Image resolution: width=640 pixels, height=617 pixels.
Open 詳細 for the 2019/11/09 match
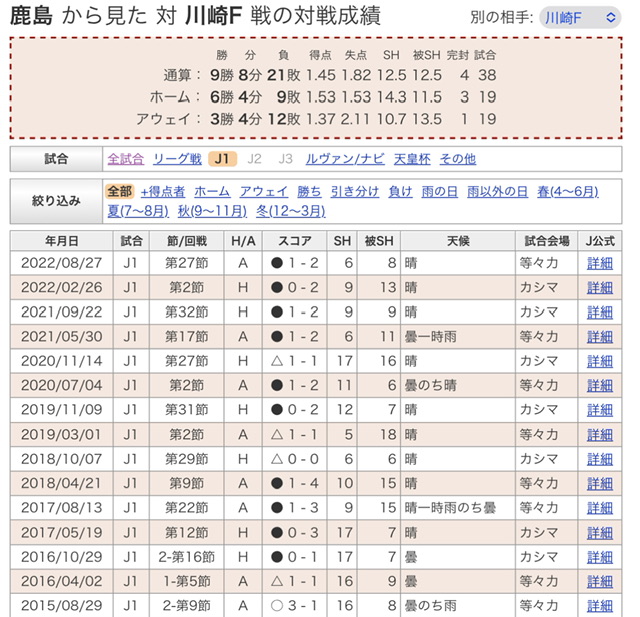coord(600,410)
